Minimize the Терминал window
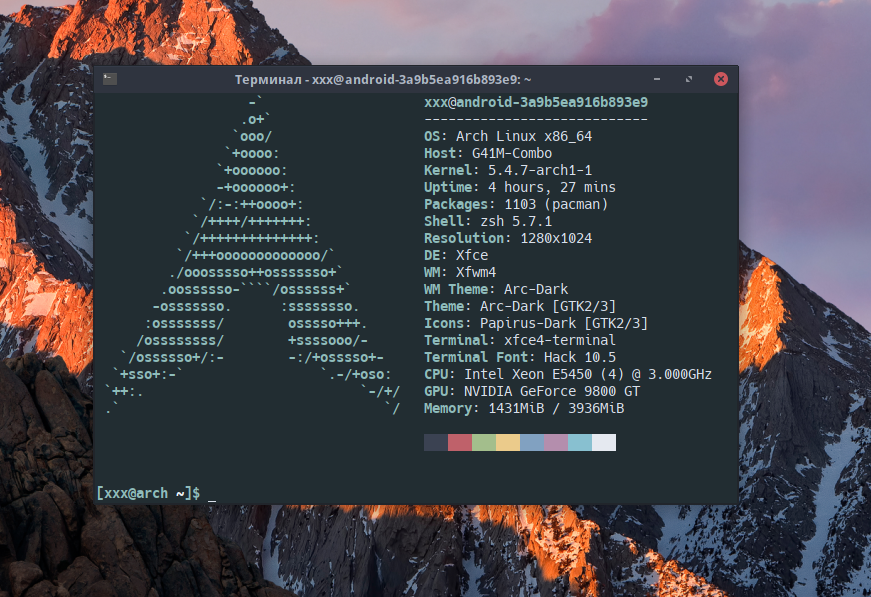This screenshot has width=871, height=597. tap(657, 79)
